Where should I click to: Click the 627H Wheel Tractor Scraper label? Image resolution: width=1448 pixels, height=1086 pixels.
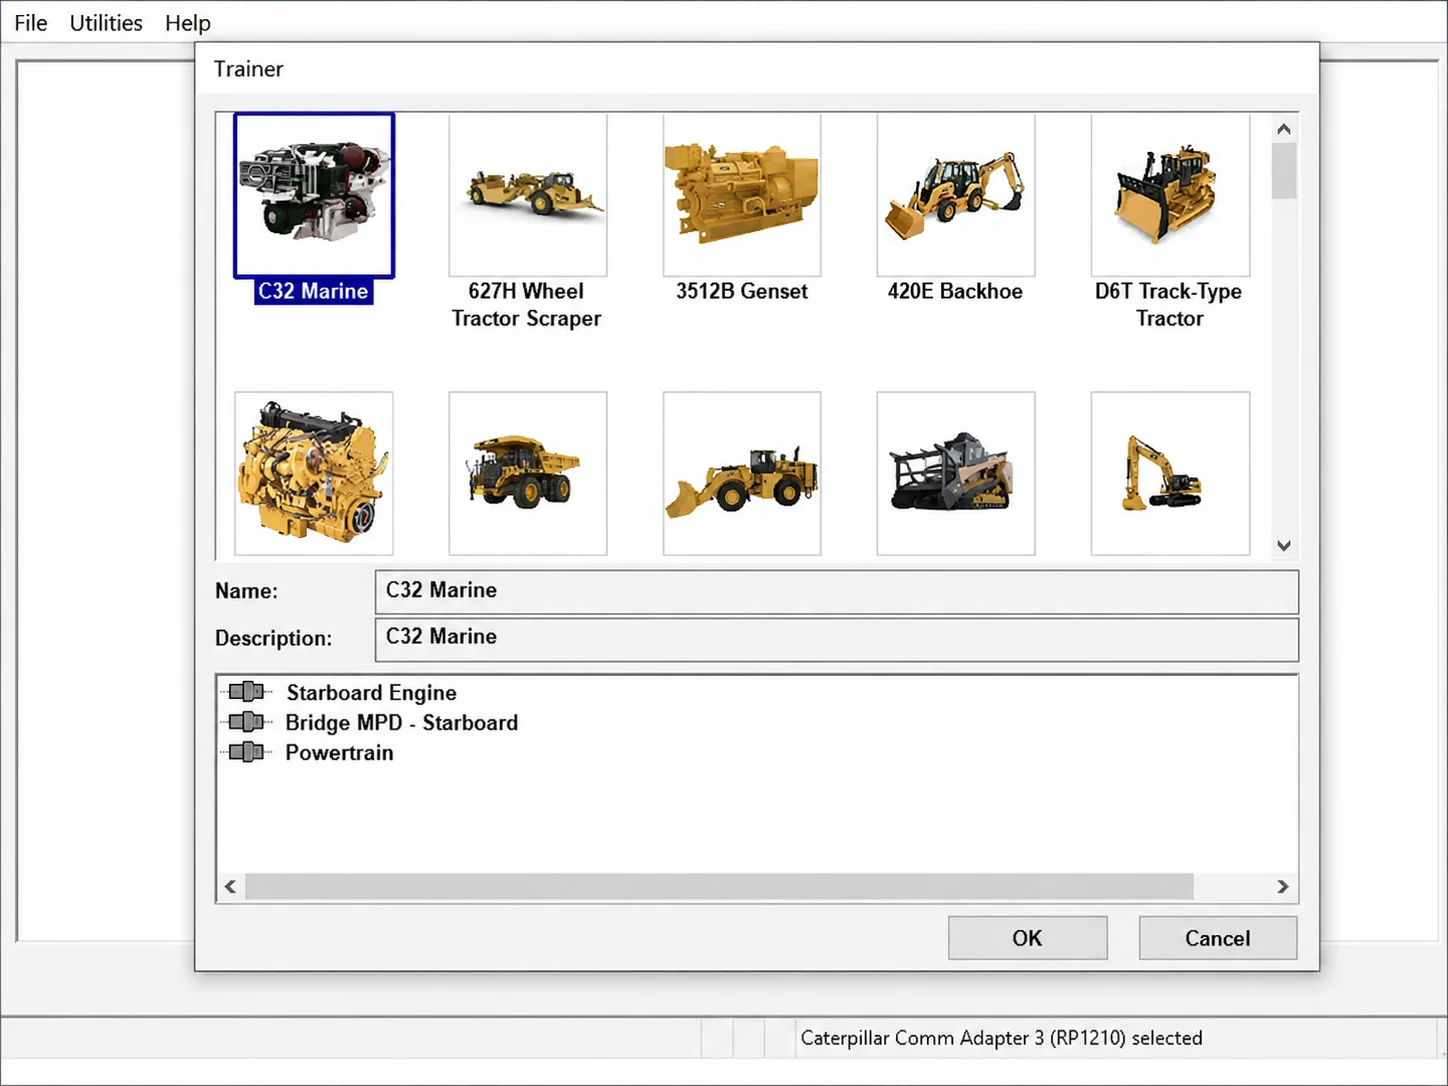coord(527,305)
